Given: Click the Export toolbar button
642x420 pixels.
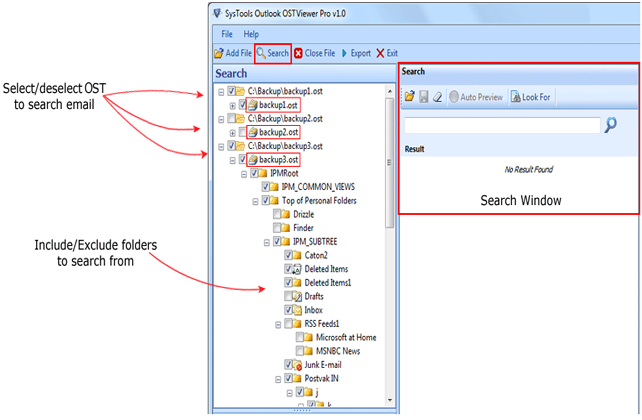Looking at the screenshot, I should tap(356, 53).
